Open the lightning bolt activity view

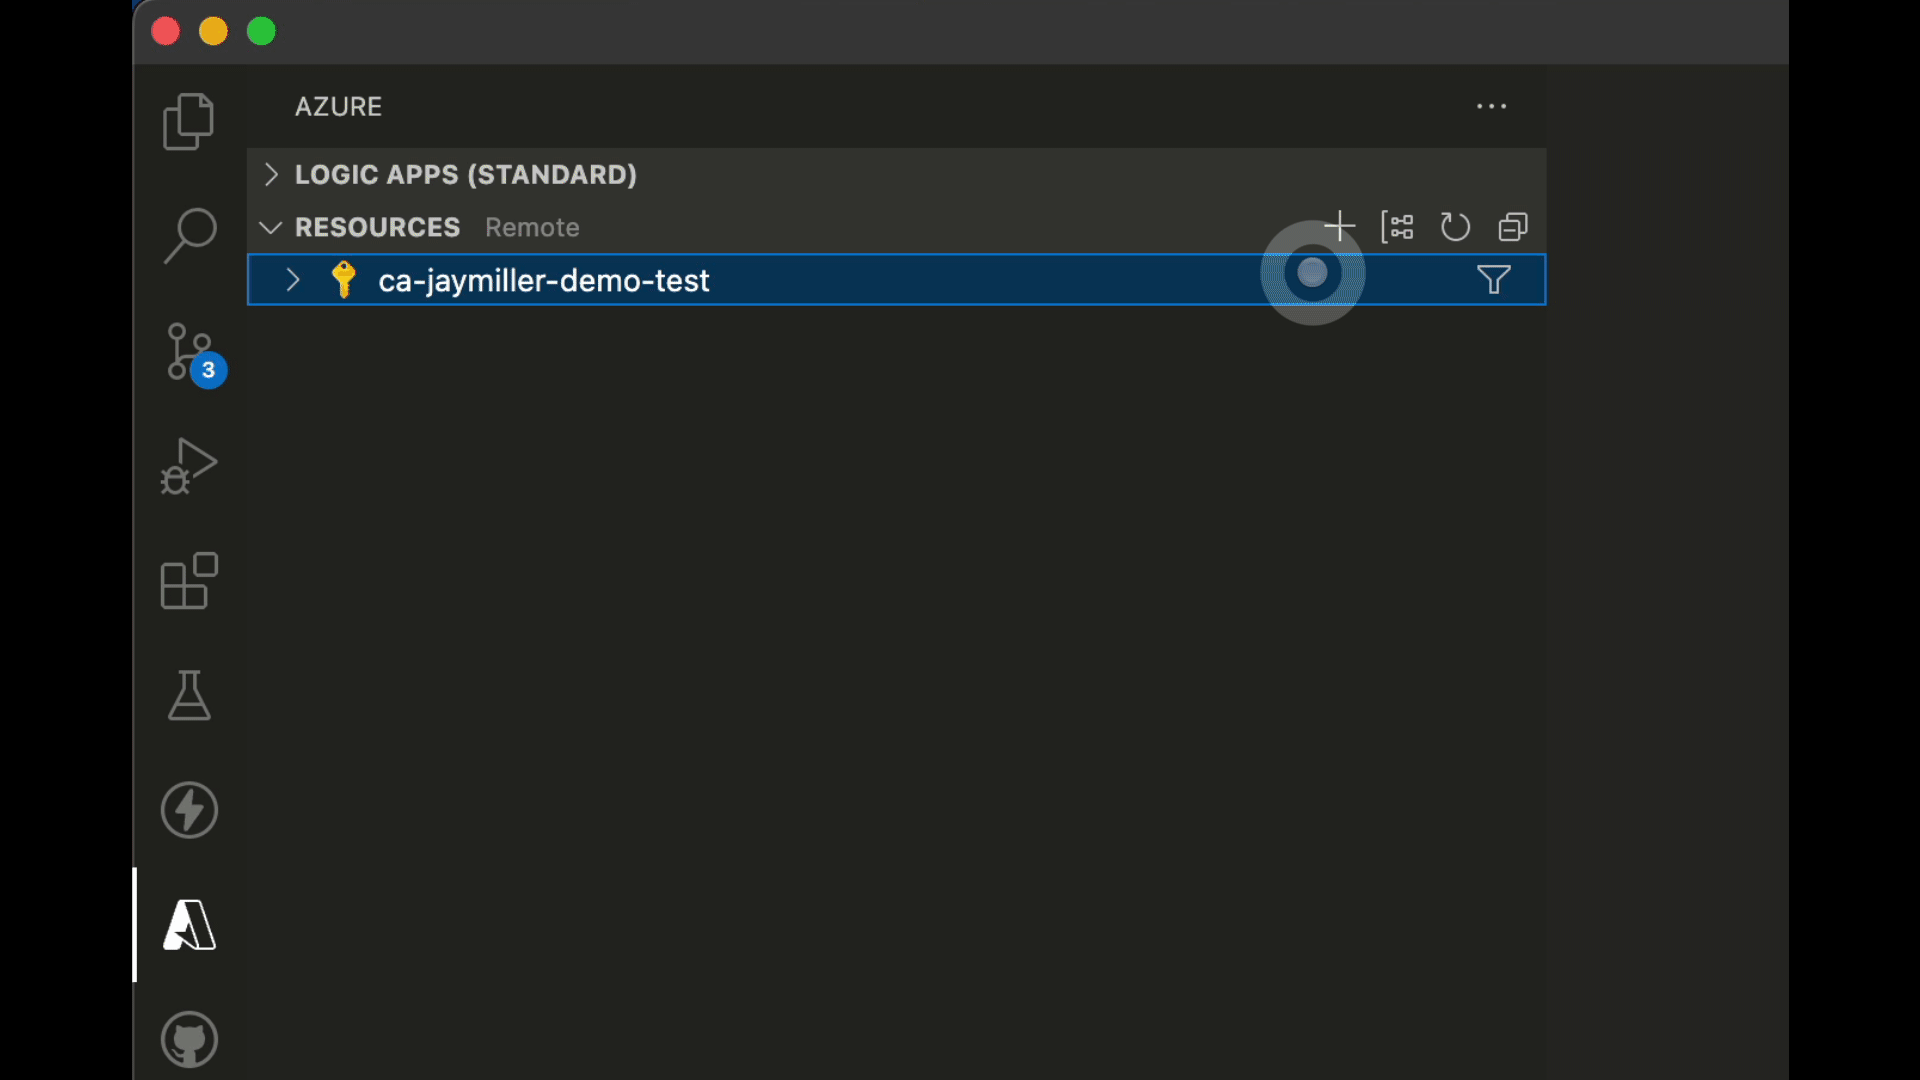point(189,810)
